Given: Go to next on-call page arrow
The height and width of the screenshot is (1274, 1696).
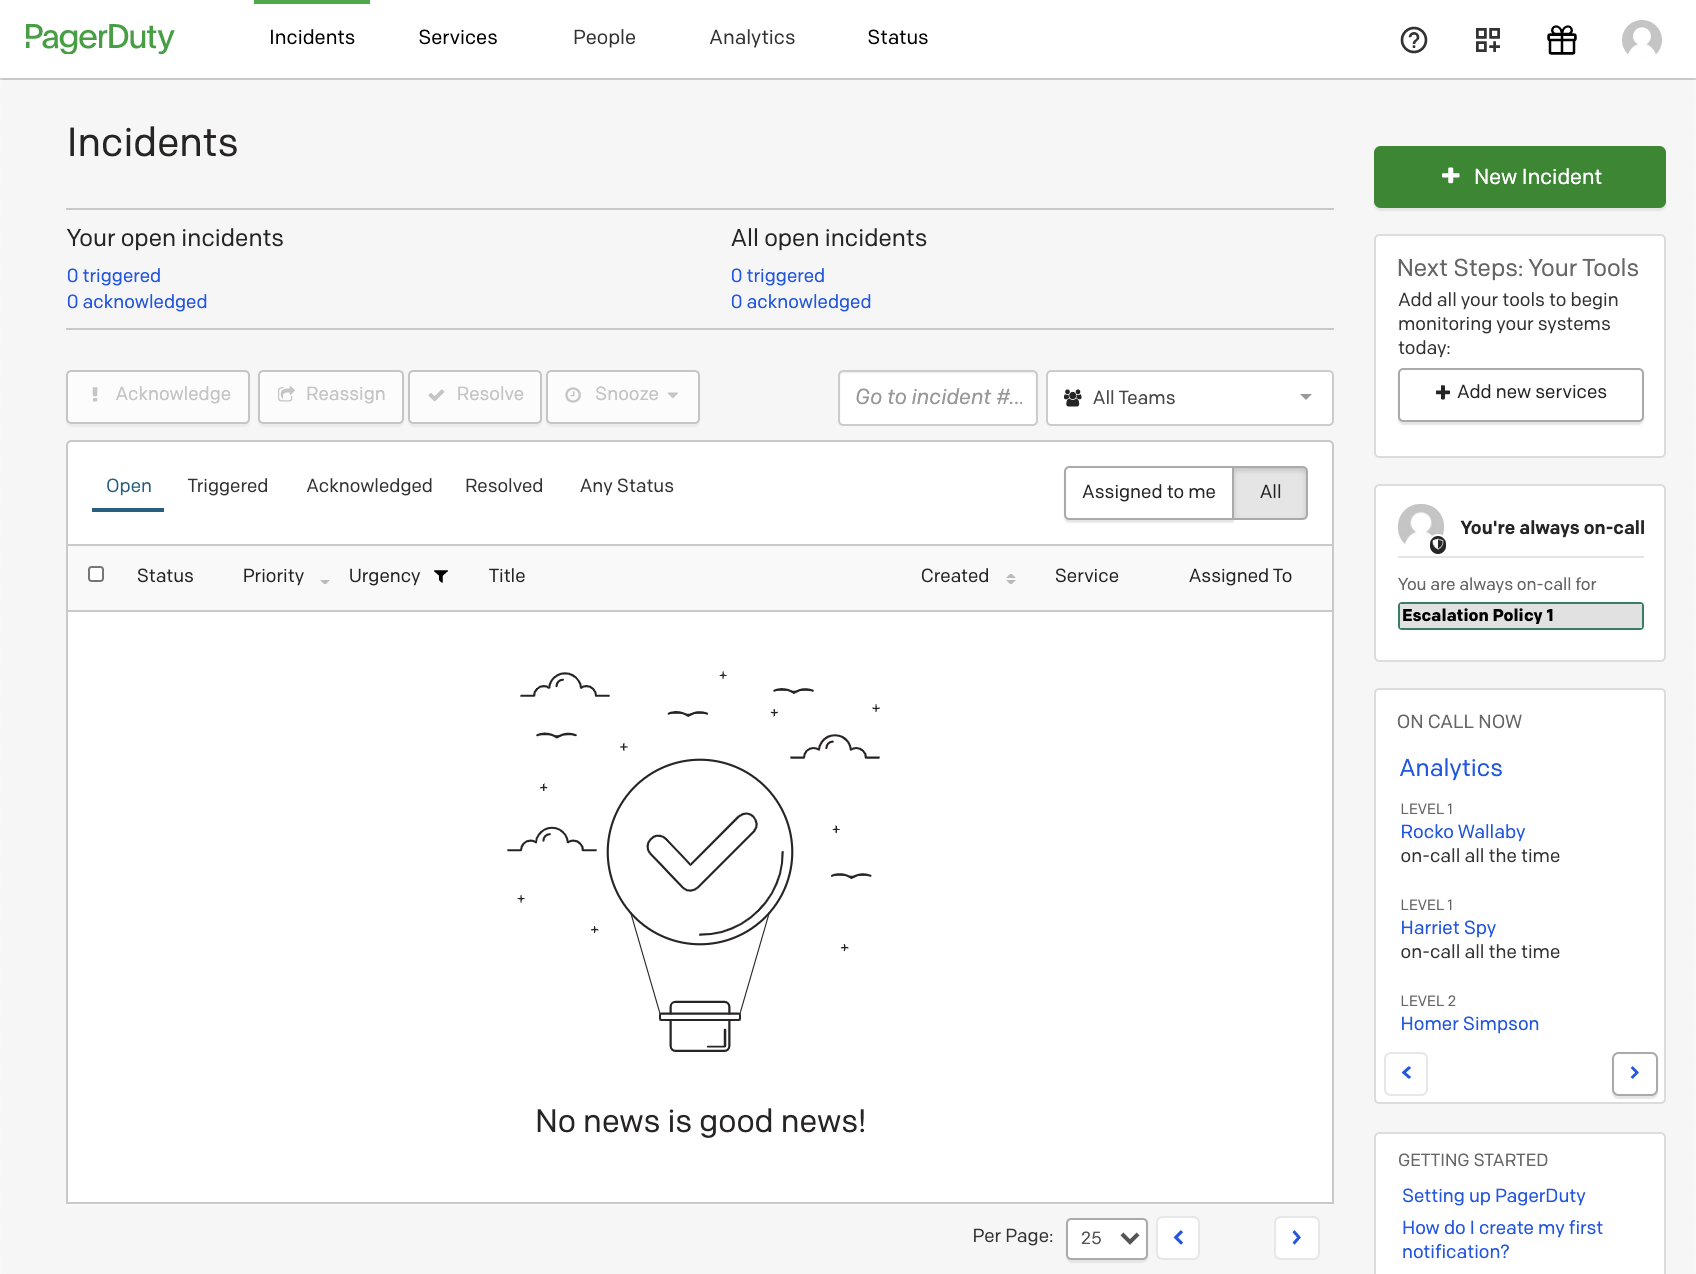Looking at the screenshot, I should pos(1635,1074).
